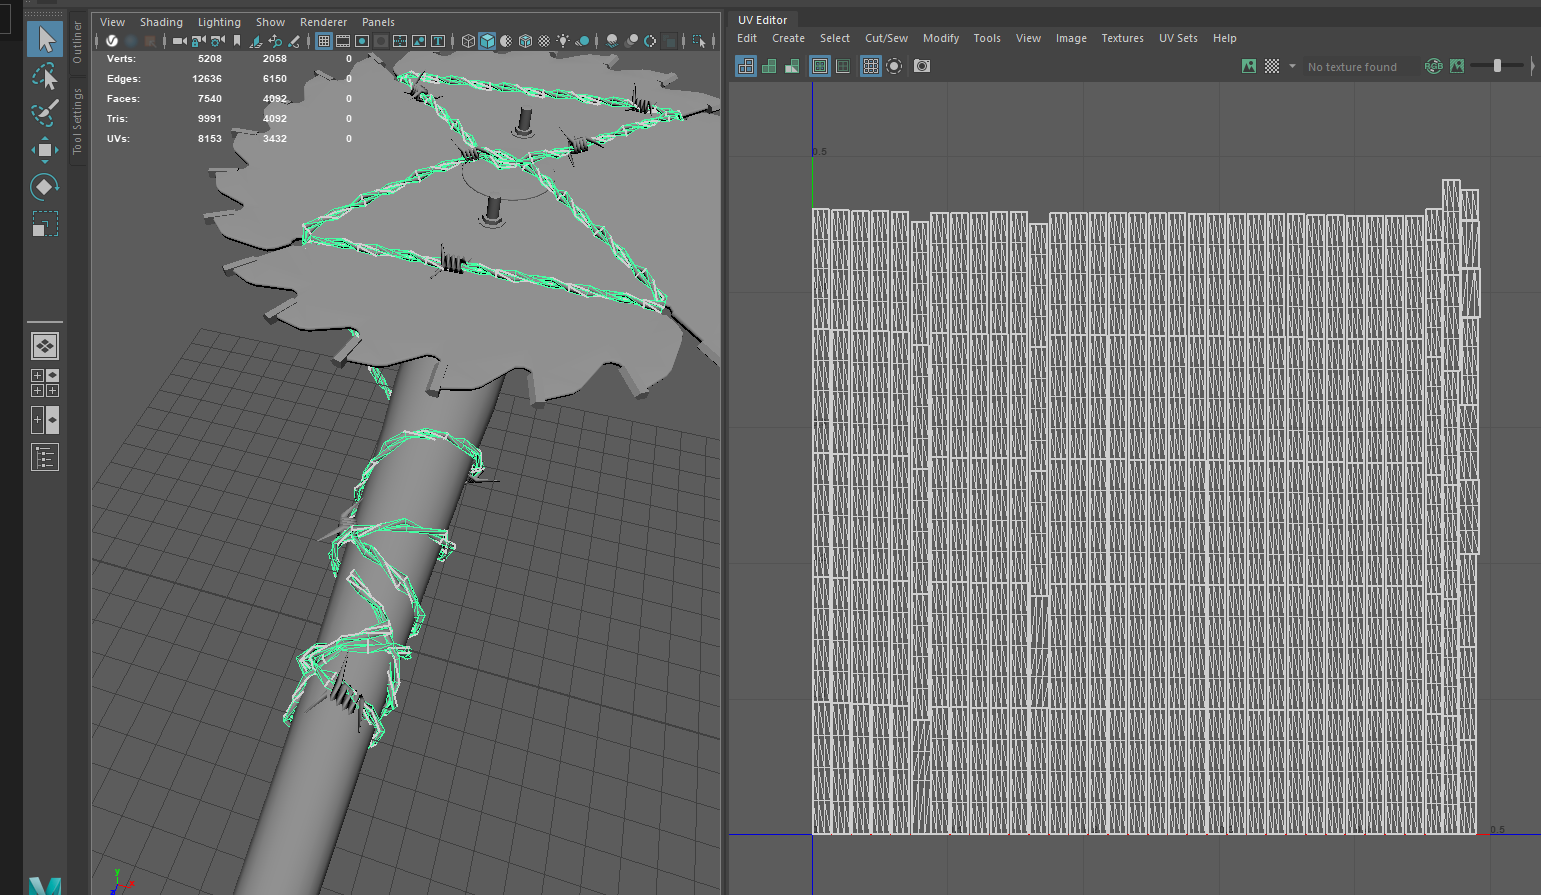The height and width of the screenshot is (895, 1541).
Task: Open viewport View menu
Action: click(113, 22)
